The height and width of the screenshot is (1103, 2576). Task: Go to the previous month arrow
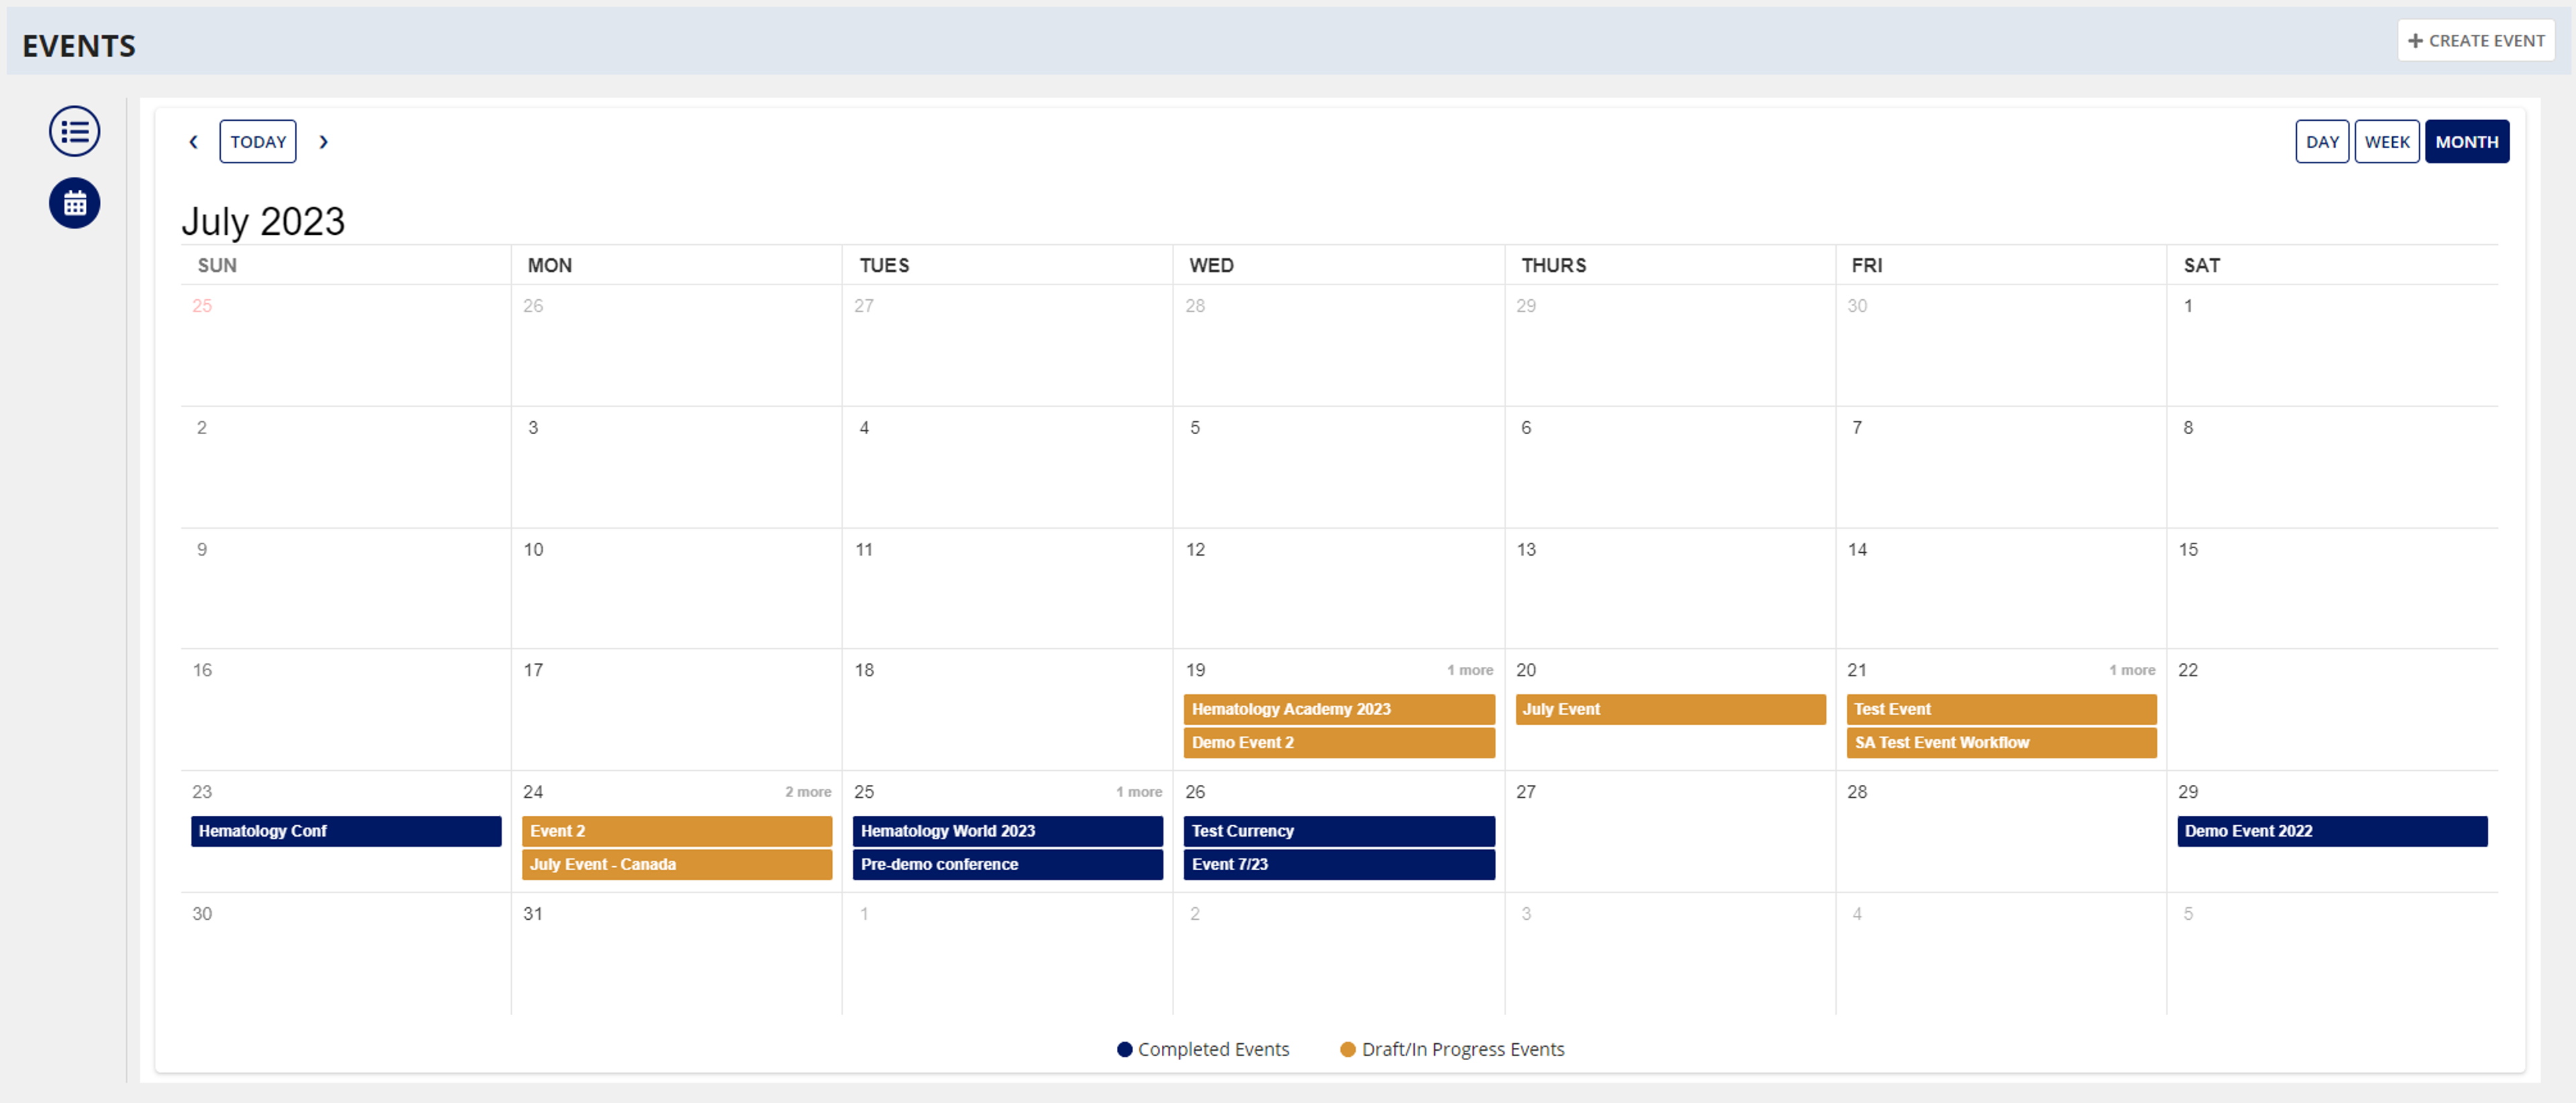194,142
